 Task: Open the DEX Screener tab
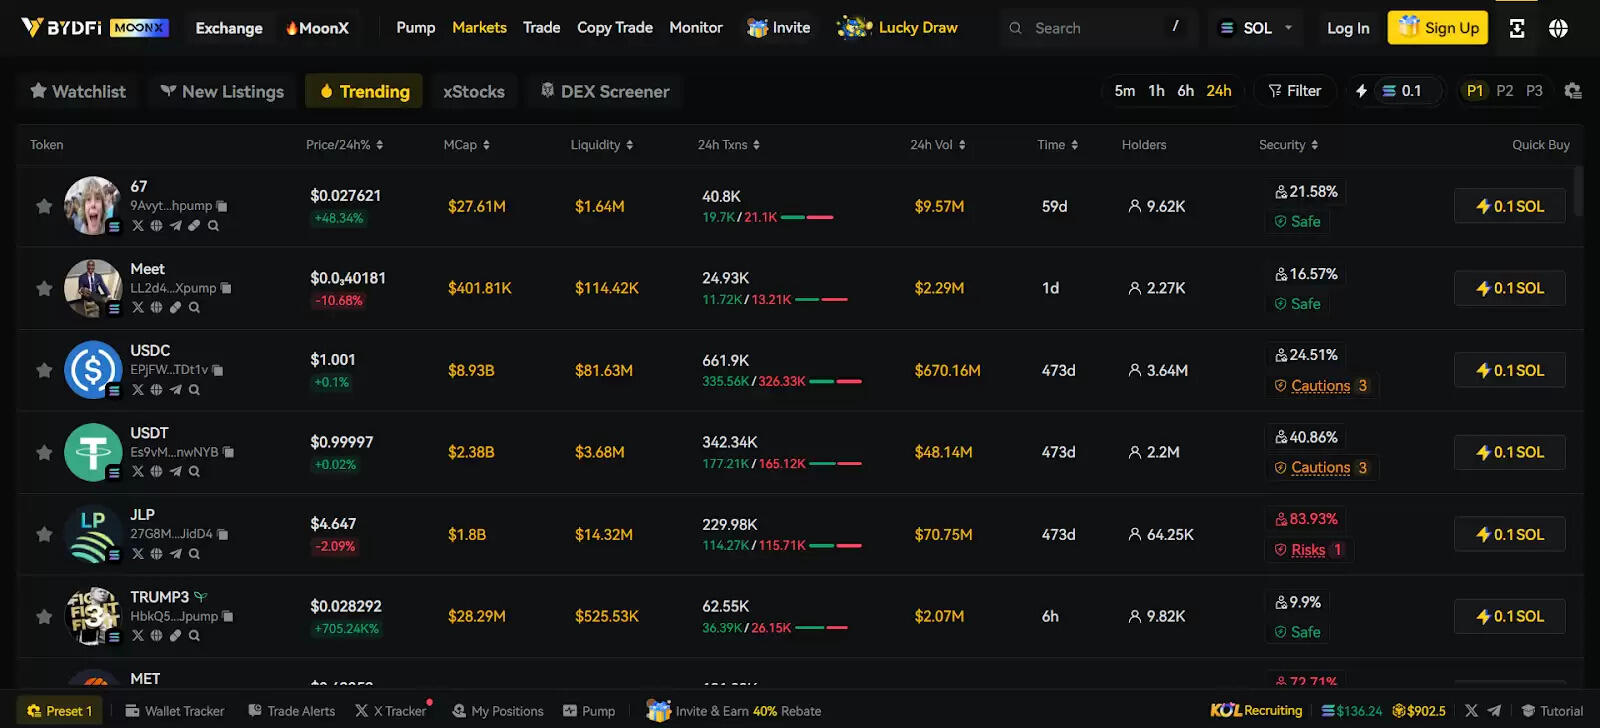point(604,92)
